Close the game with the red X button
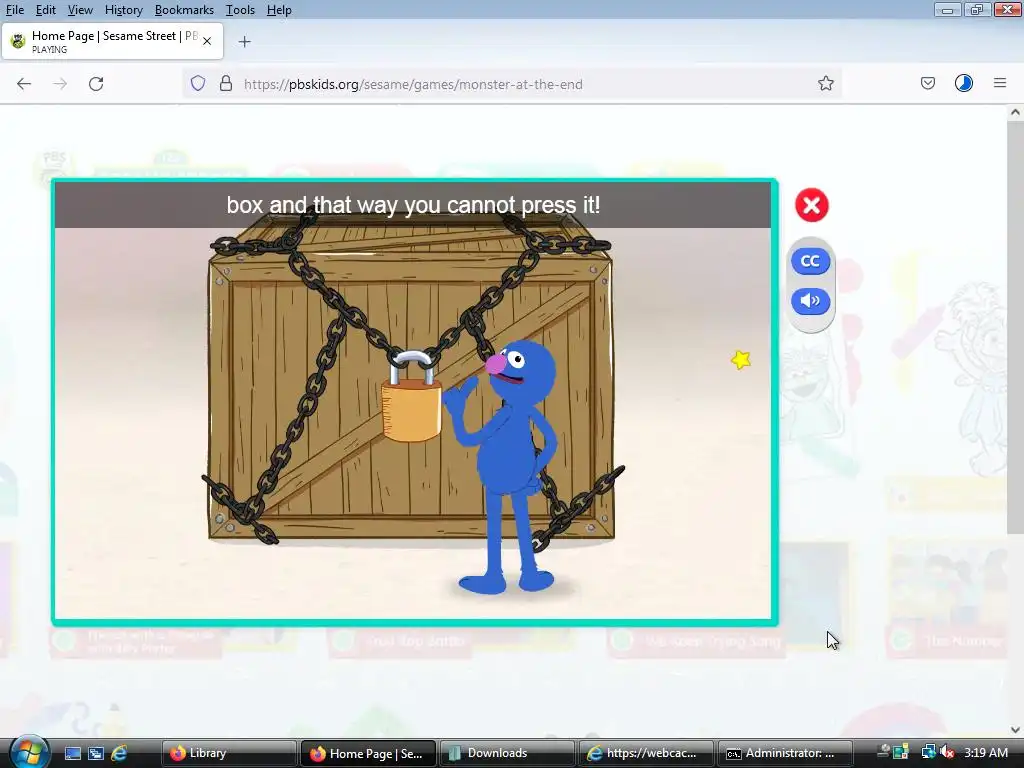The width and height of the screenshot is (1024, 768). point(811,205)
